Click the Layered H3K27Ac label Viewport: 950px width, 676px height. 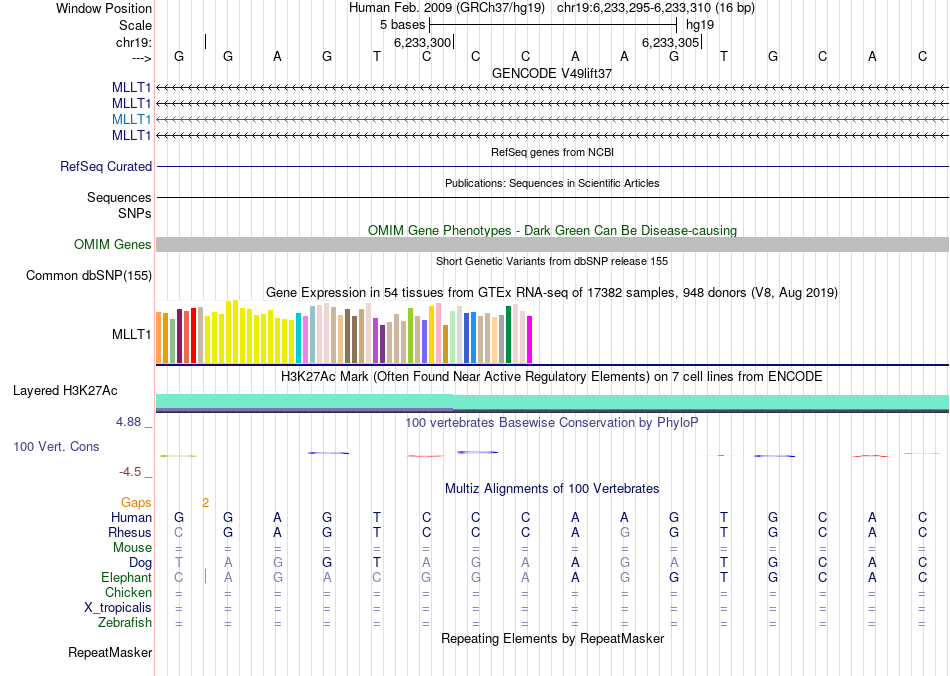pos(65,391)
